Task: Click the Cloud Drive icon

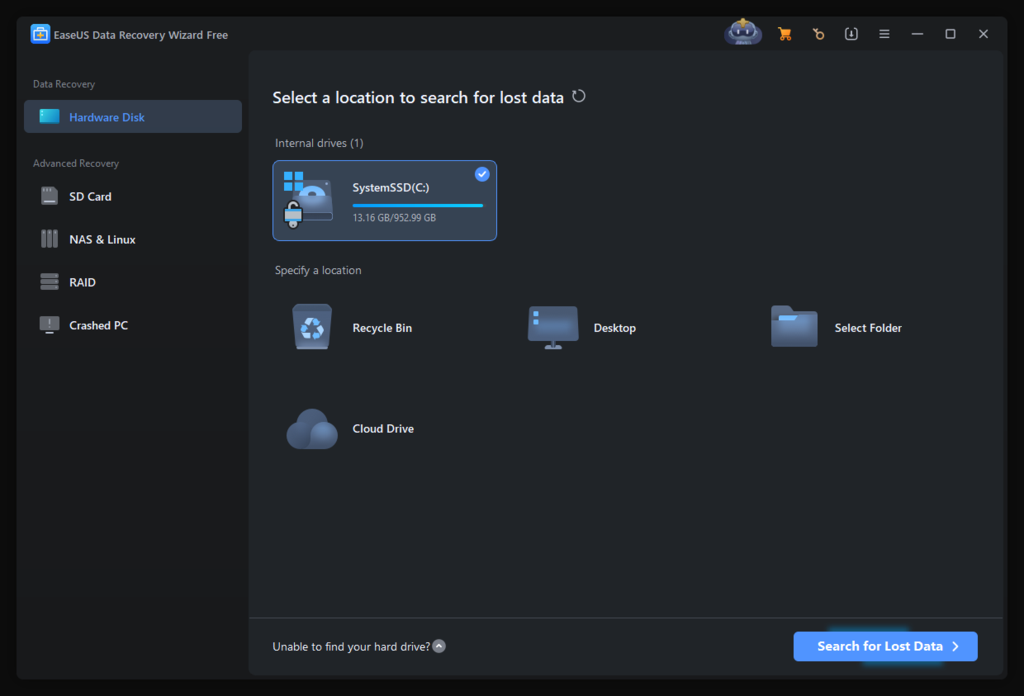Action: tap(312, 429)
